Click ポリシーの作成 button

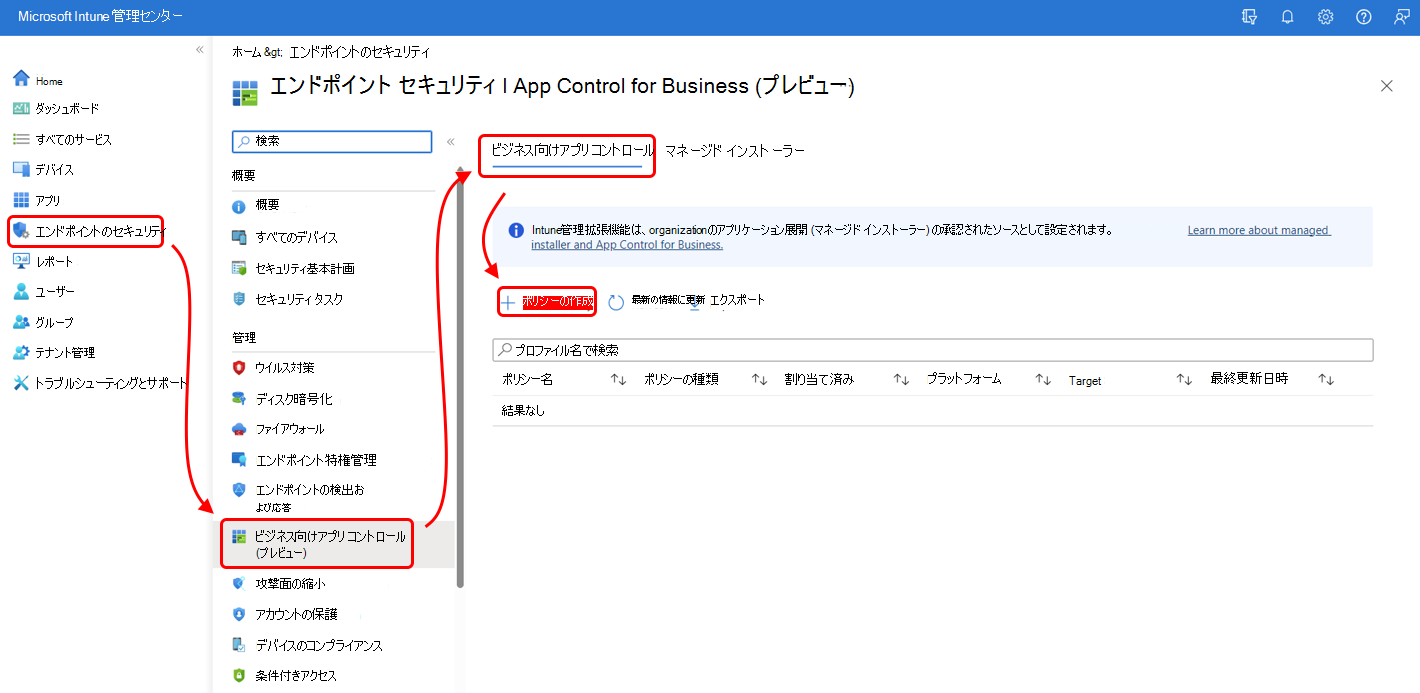(547, 302)
